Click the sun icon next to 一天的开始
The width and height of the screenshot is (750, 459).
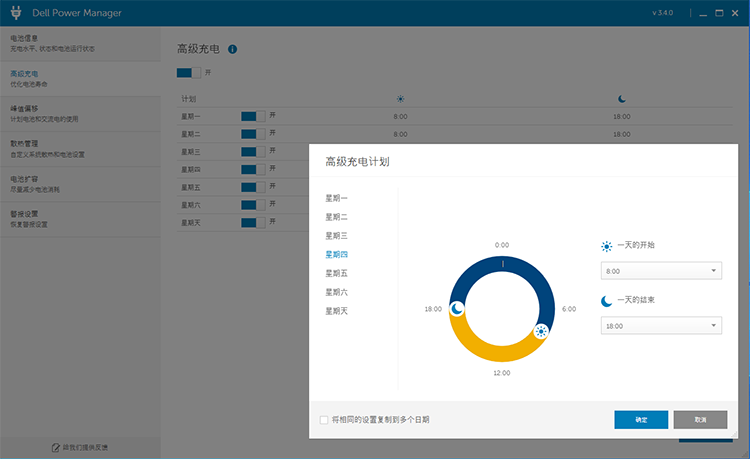607,246
